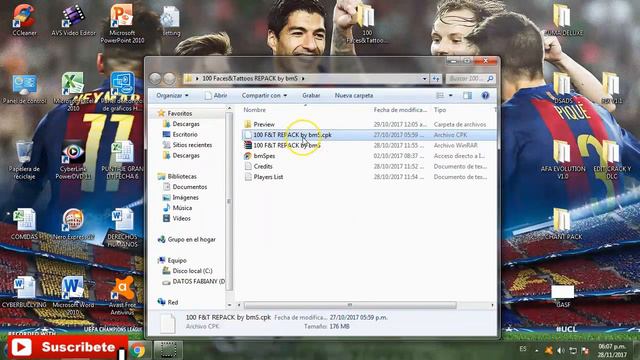Click the volume icon in system tray
This screenshot has width=640, height=360.
561,350
